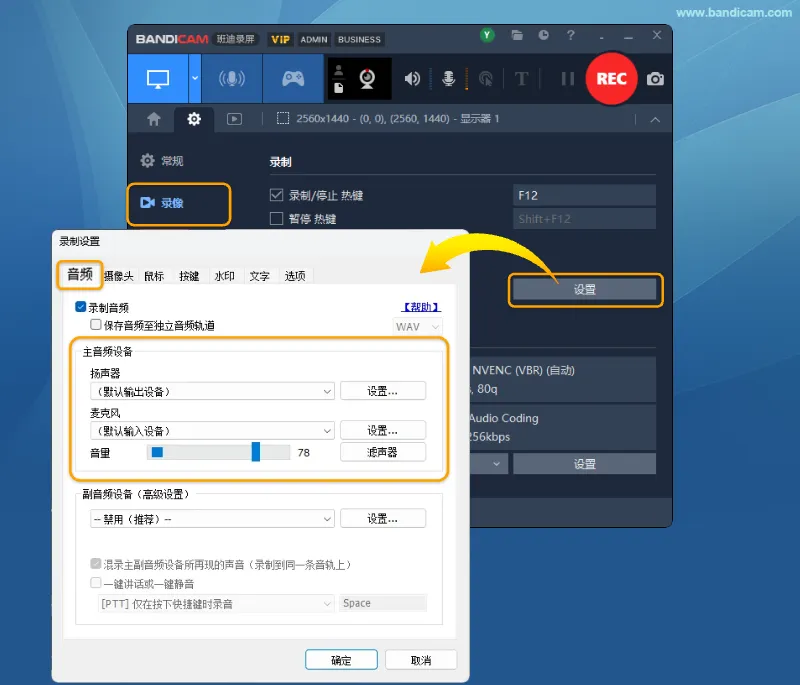Screen dimensions: 800x685
Task: Toggle 混录主副音频设备 checkbox
Action: (x=95, y=564)
